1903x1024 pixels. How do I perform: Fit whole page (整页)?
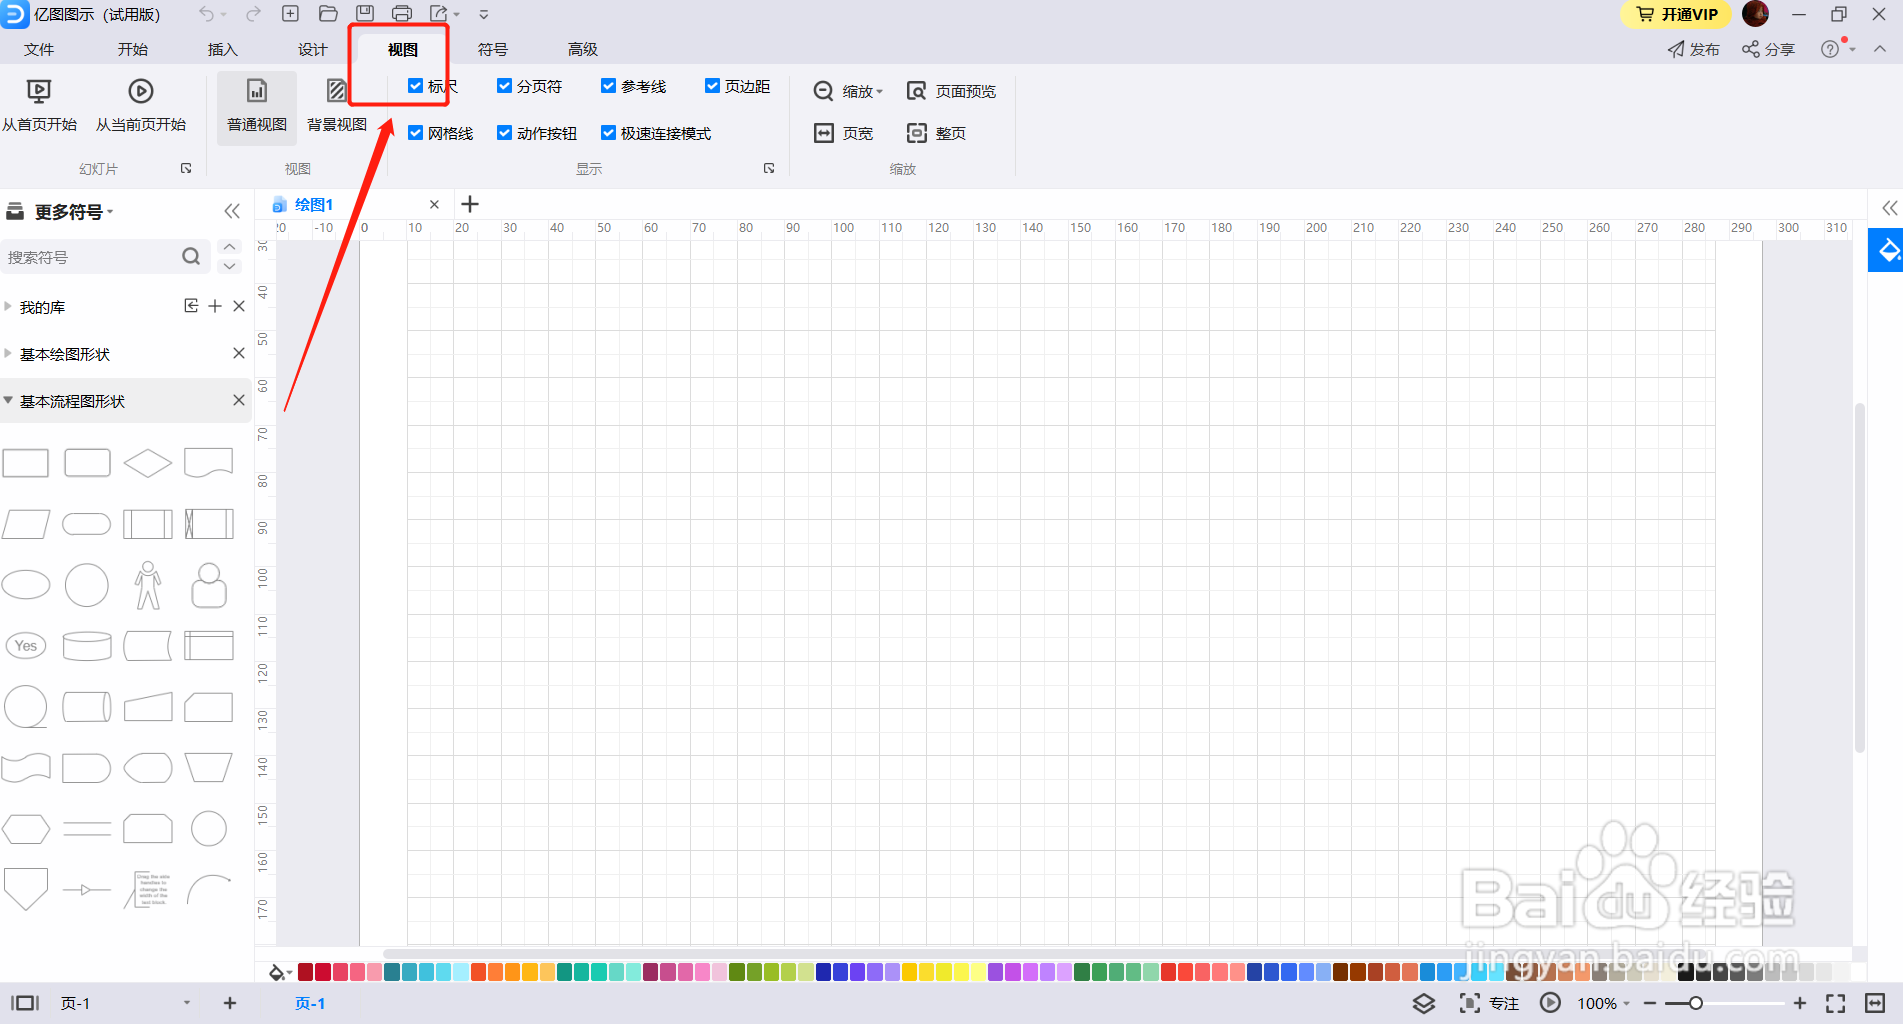click(936, 133)
